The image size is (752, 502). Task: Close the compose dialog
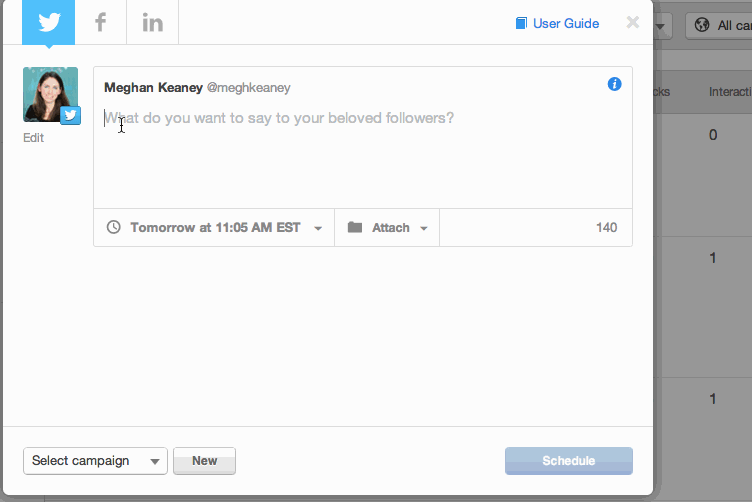[x=633, y=22]
